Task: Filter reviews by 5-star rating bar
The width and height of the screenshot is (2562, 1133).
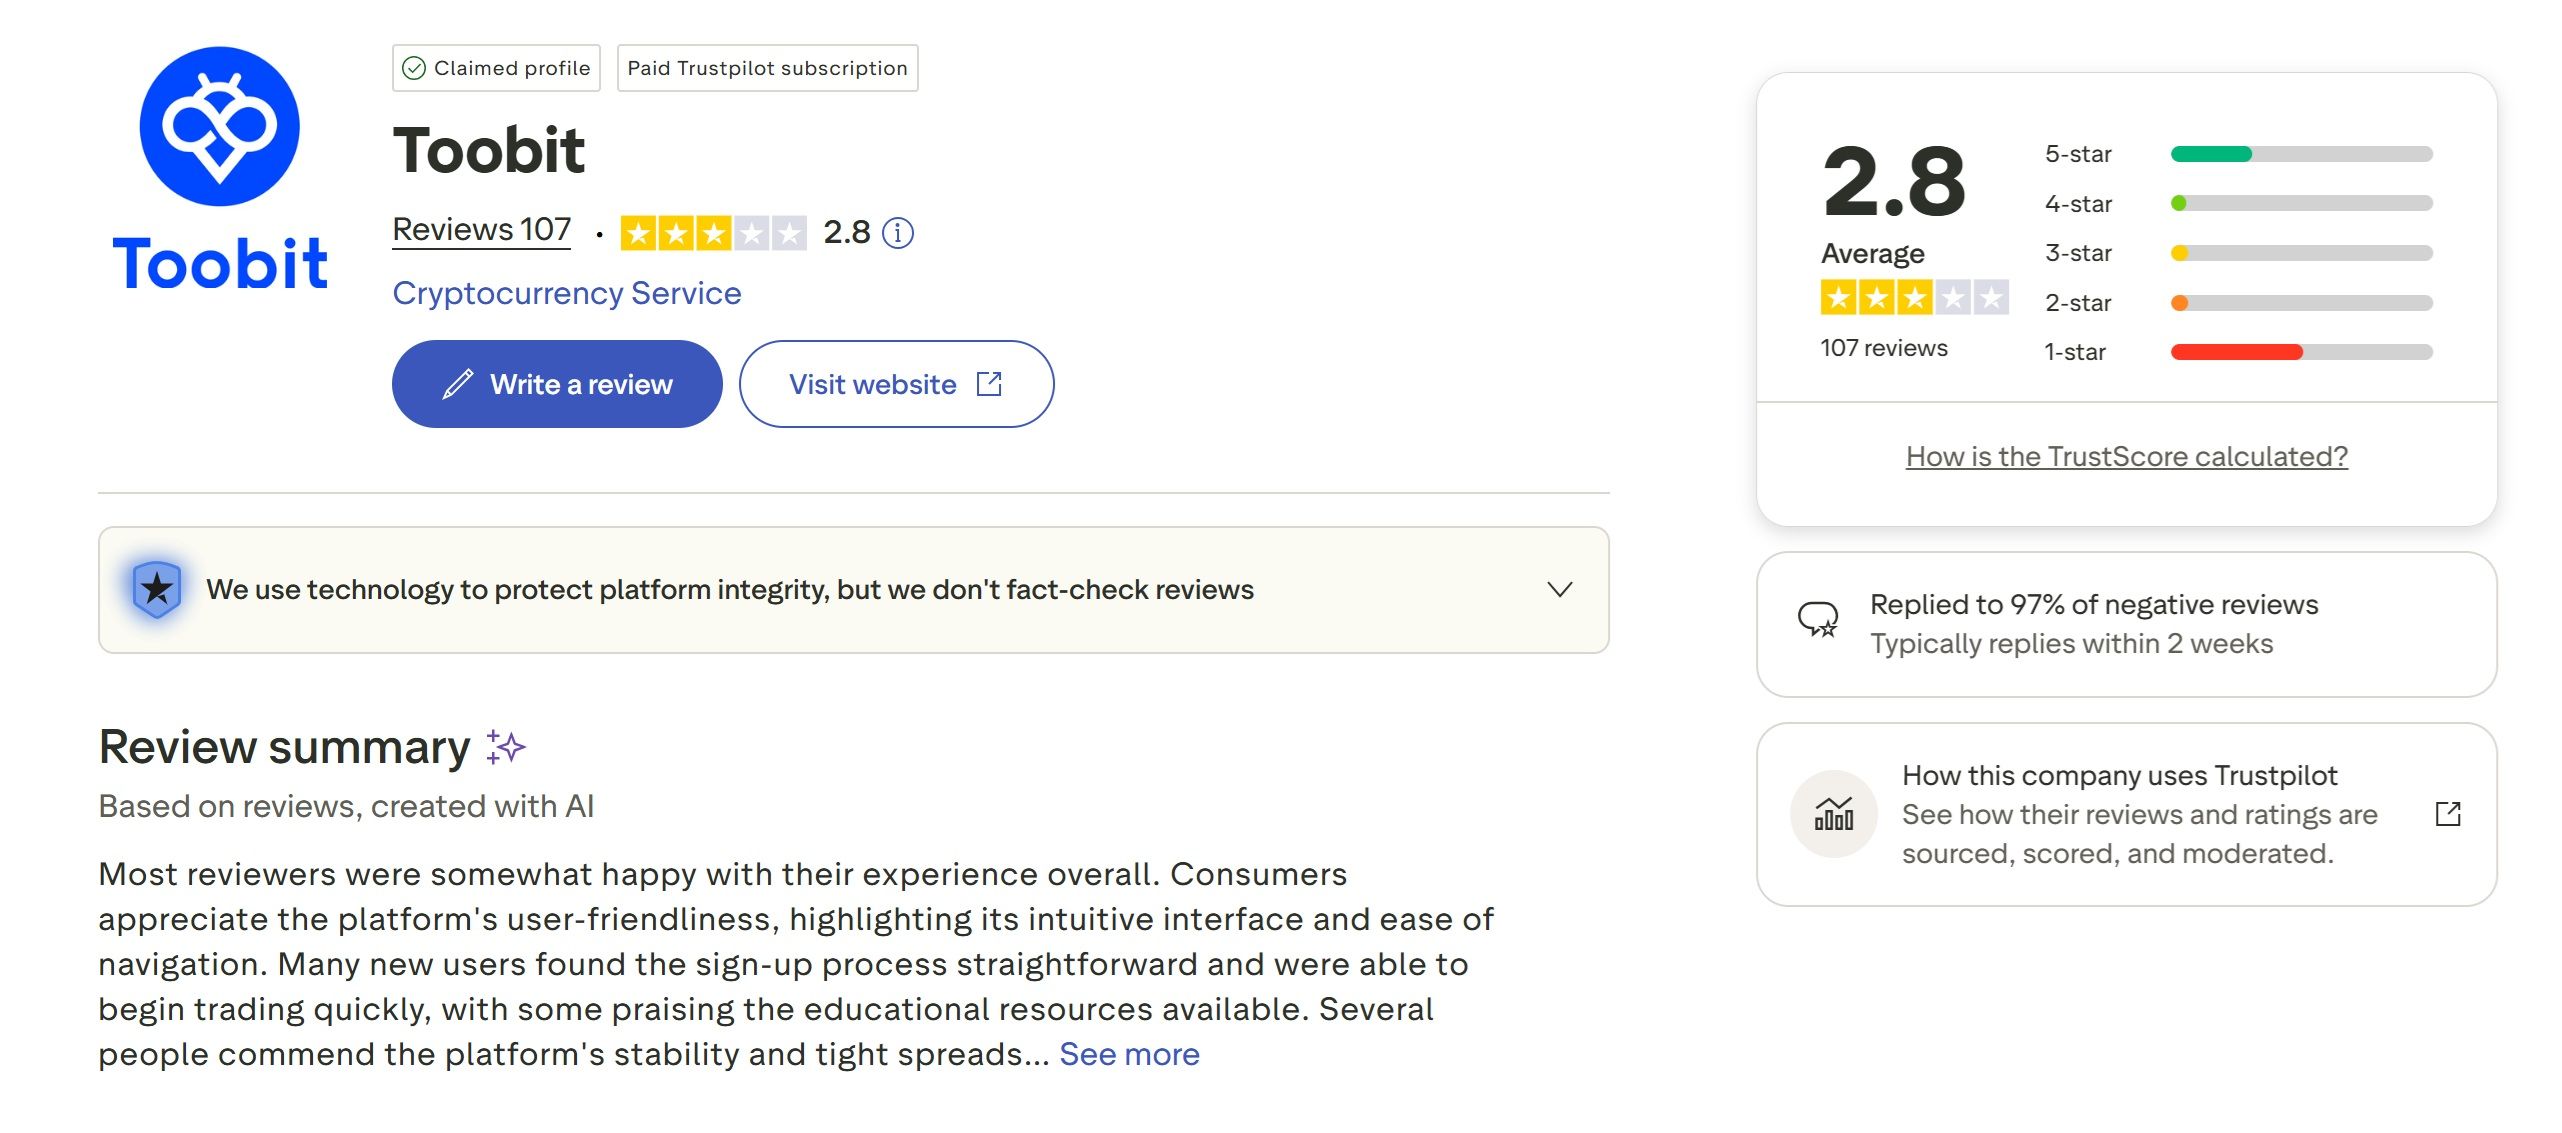Action: click(x=2300, y=154)
